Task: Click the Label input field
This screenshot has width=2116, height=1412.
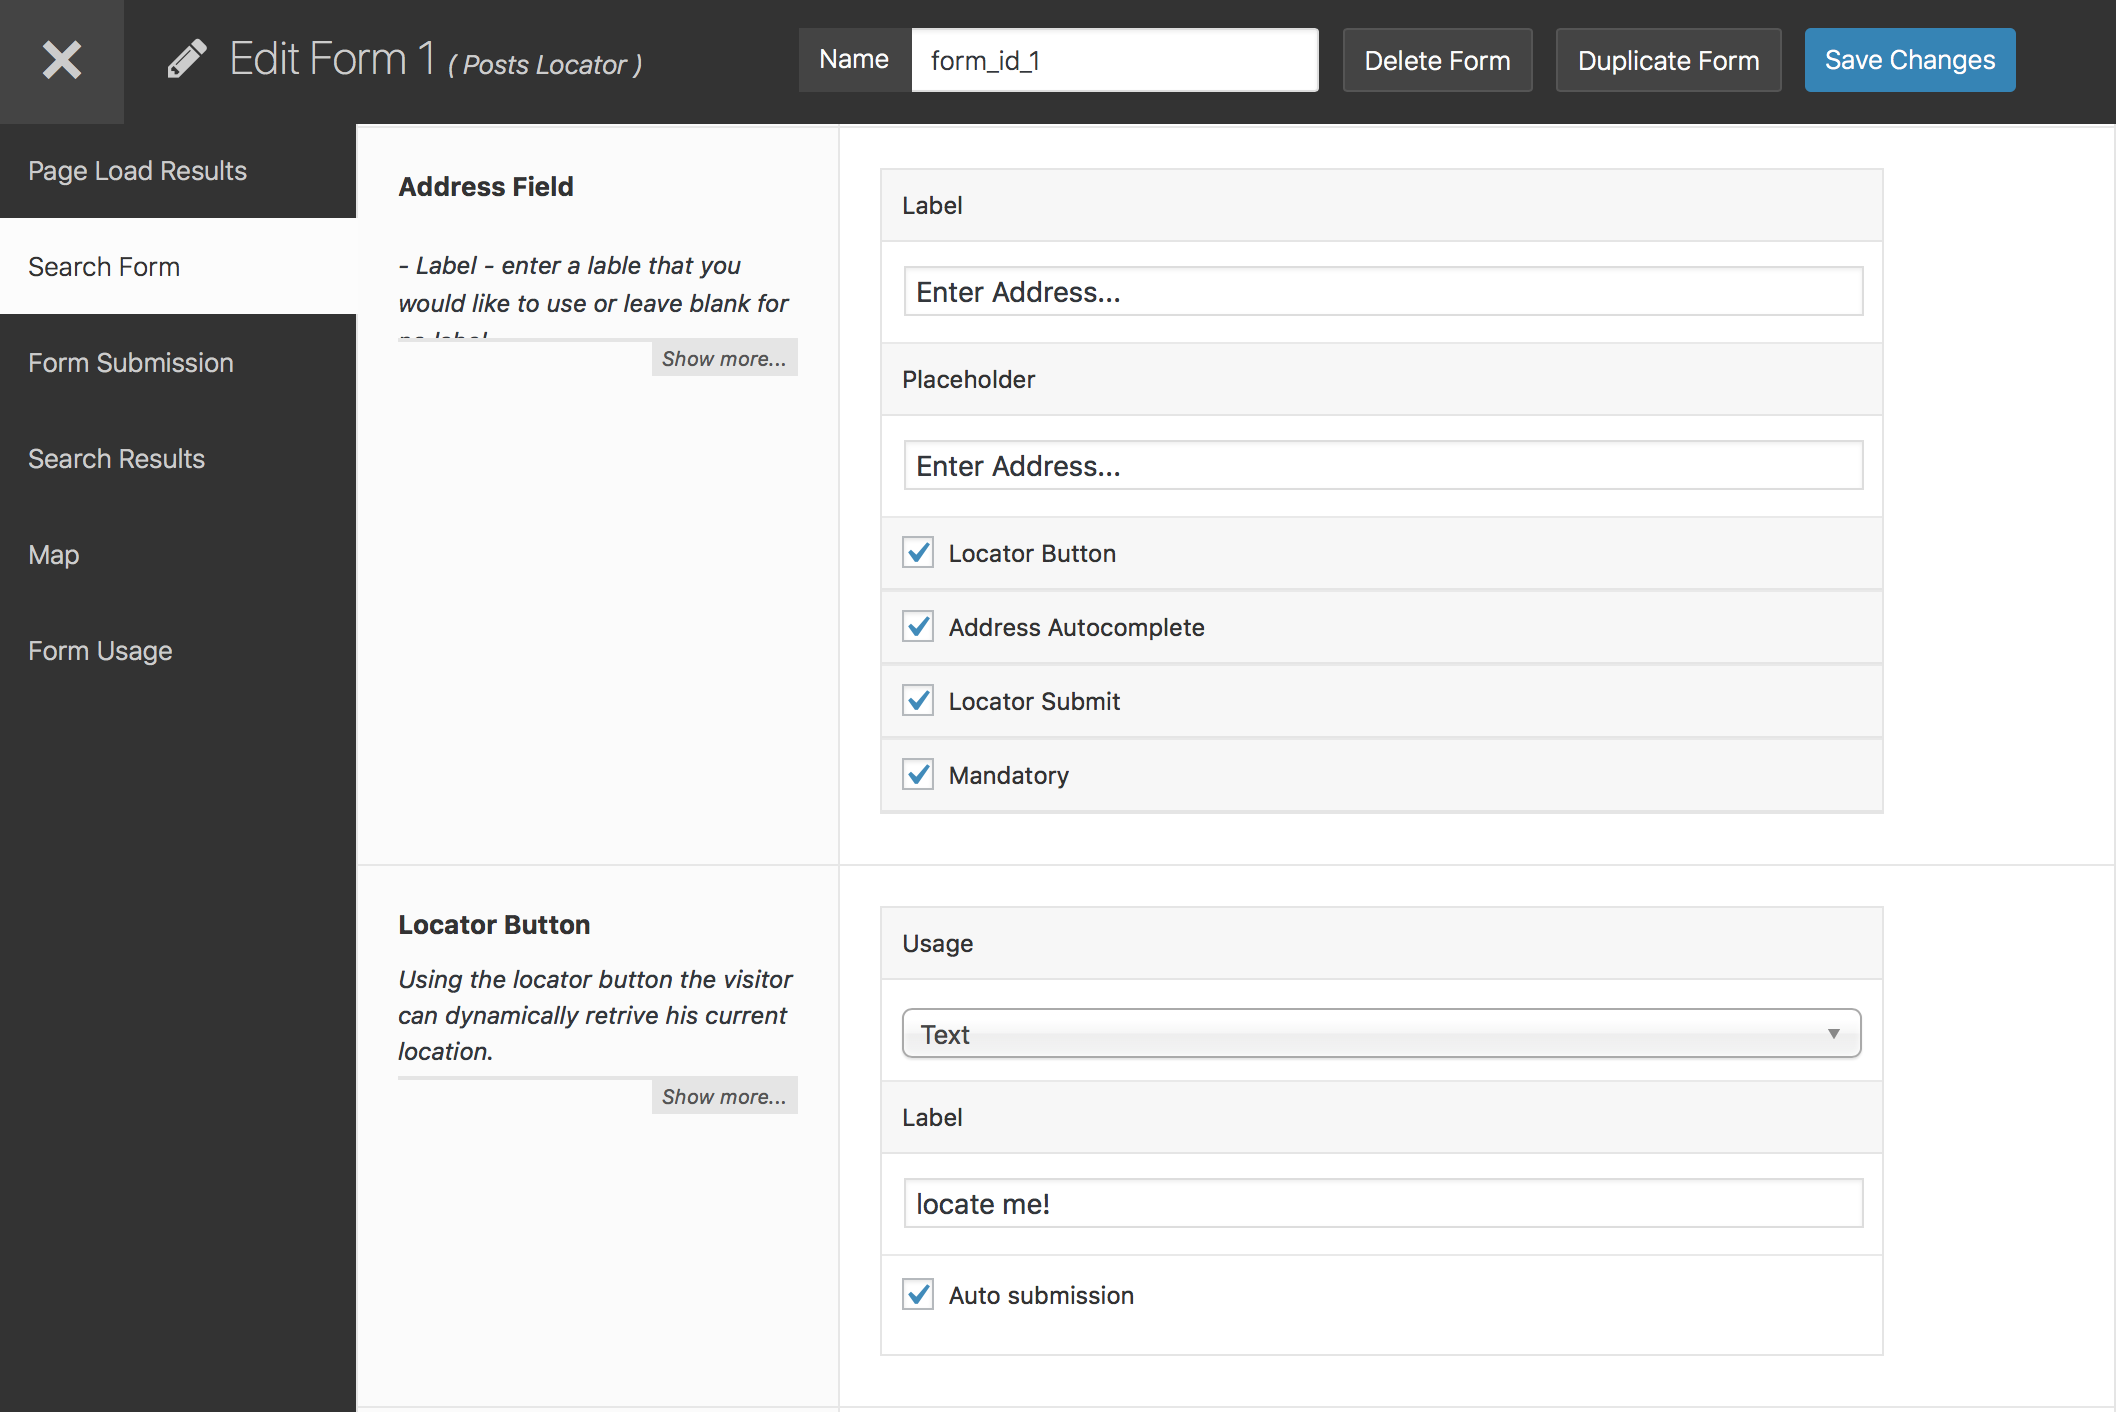Action: 1382,290
